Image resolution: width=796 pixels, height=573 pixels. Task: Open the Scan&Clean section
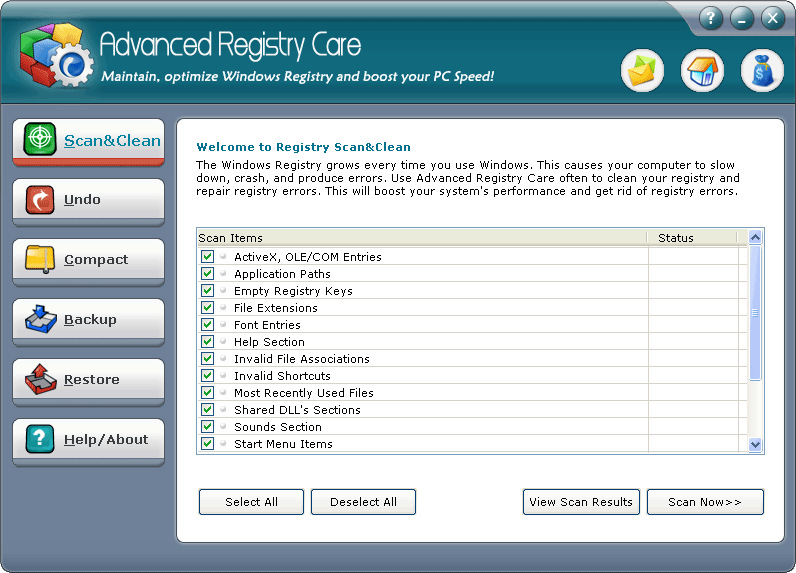click(88, 142)
